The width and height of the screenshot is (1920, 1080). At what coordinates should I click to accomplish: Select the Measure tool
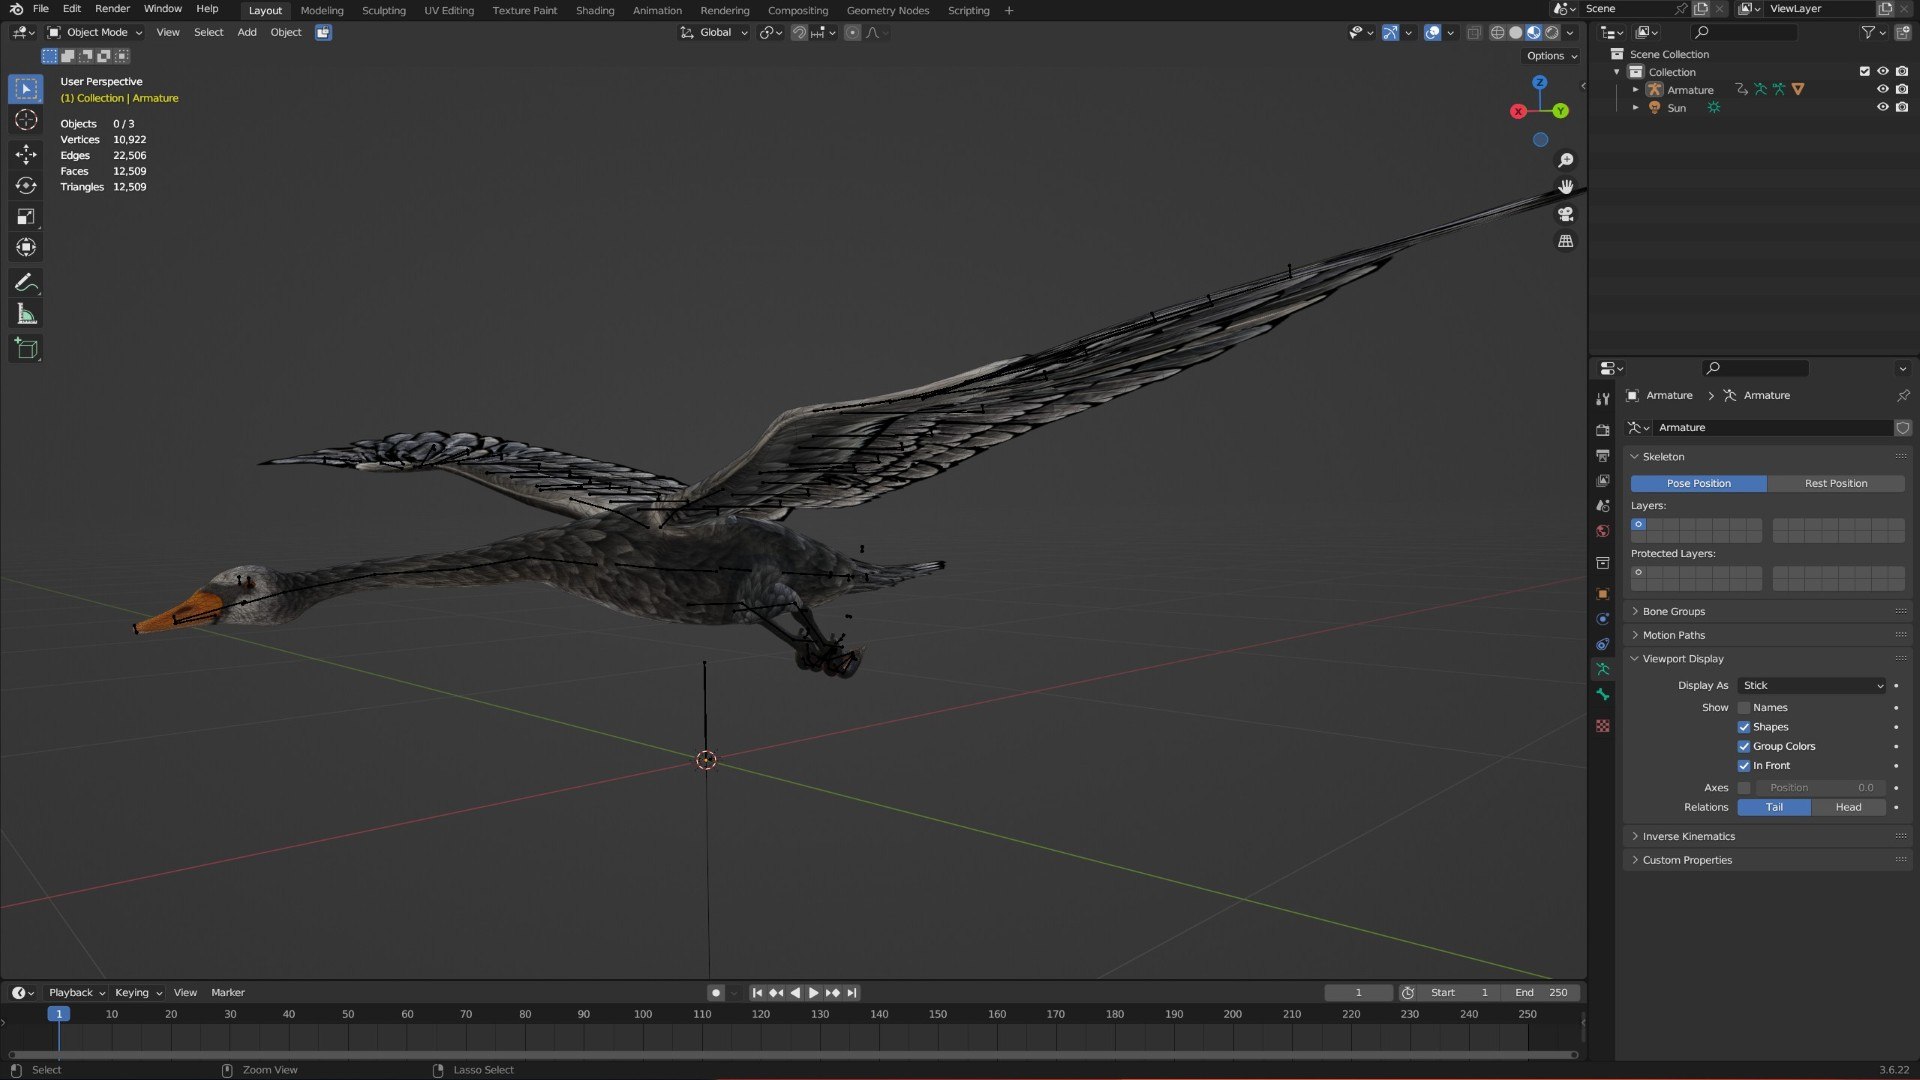click(x=26, y=315)
